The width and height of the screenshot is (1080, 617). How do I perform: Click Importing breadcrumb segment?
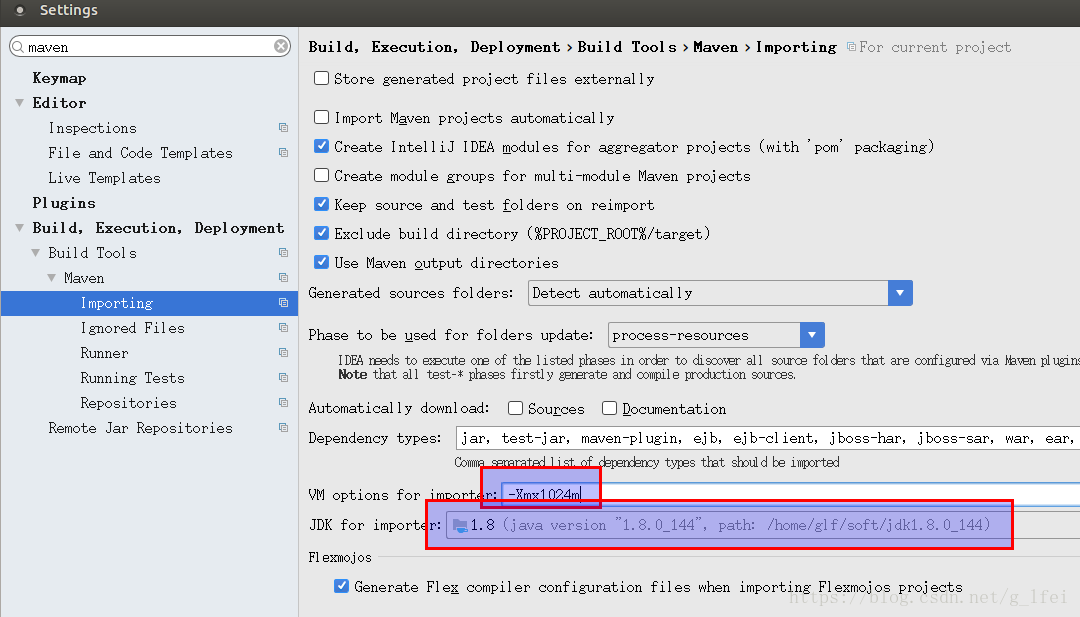[x=796, y=47]
